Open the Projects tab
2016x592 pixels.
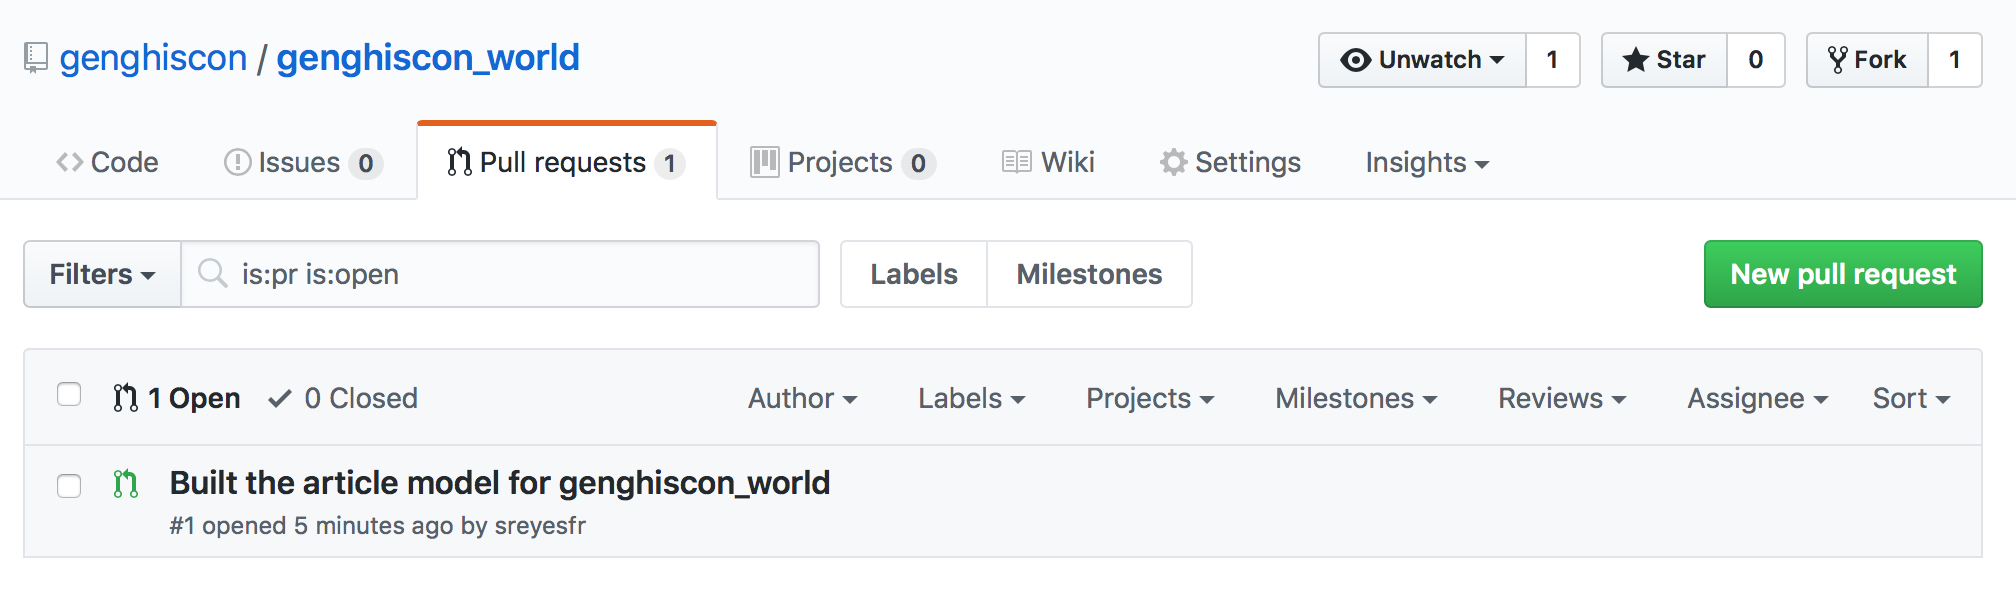click(x=842, y=162)
